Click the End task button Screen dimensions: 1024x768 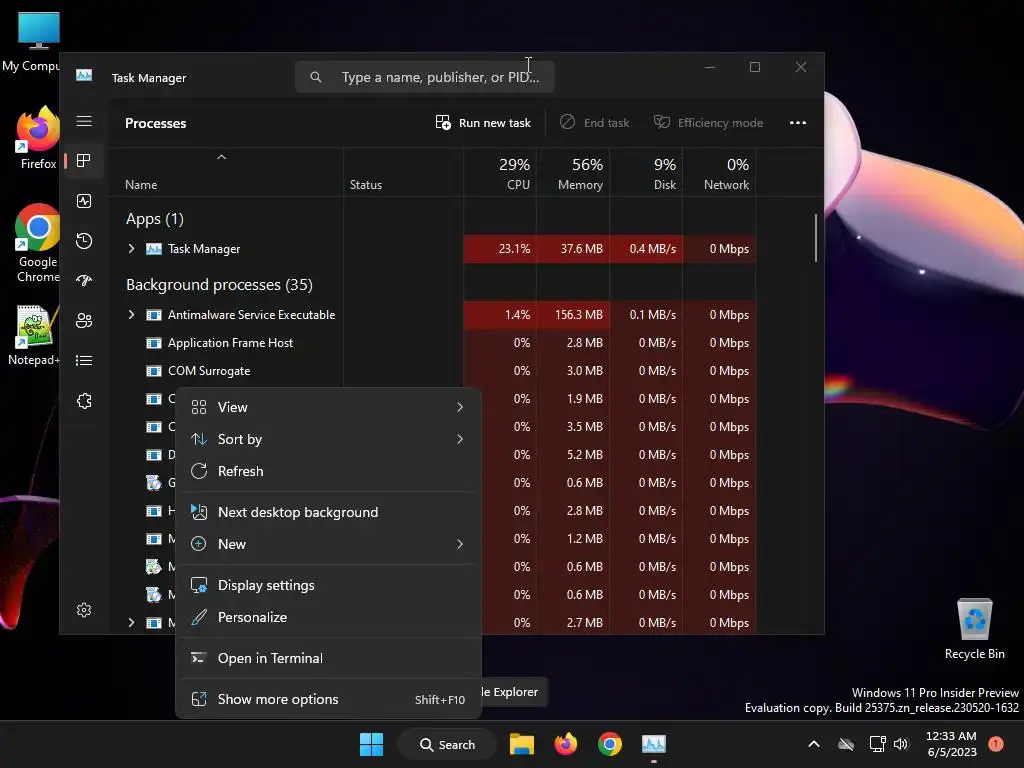[594, 123]
